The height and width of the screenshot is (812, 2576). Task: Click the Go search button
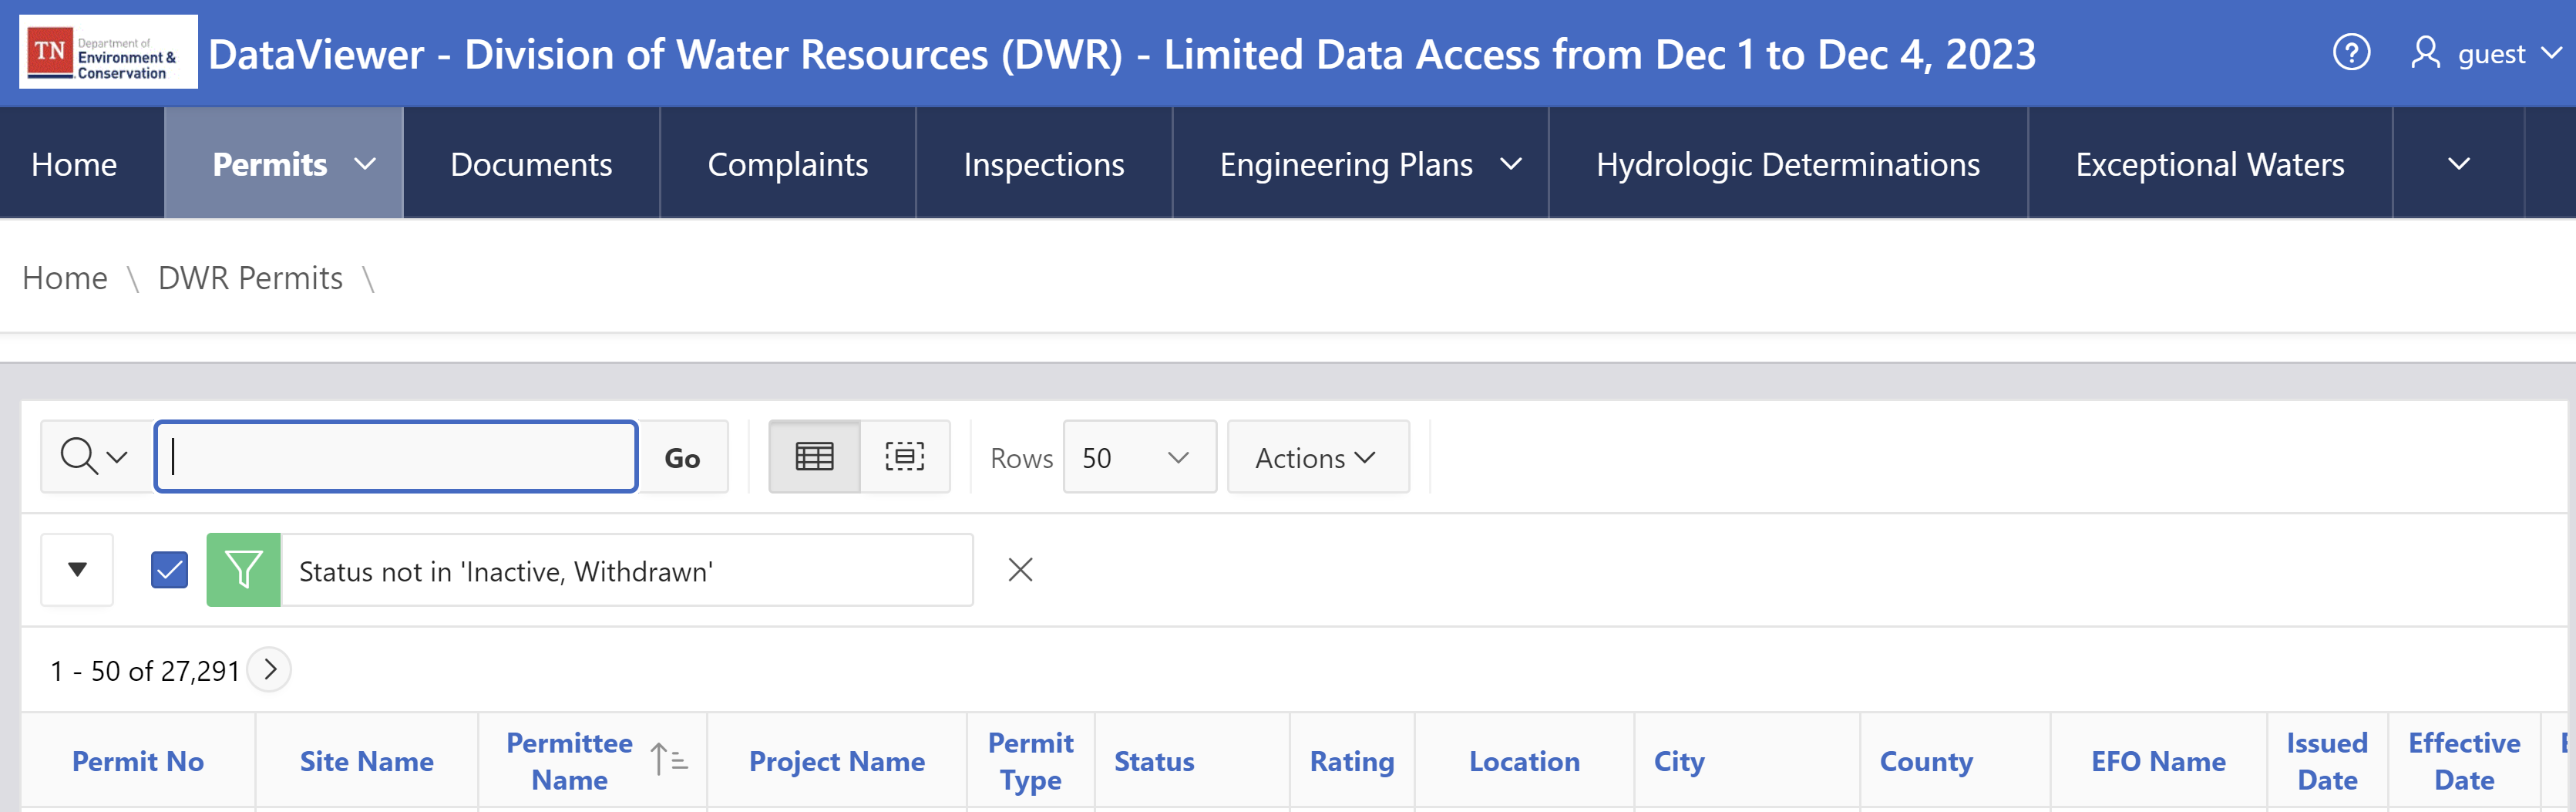tap(682, 457)
